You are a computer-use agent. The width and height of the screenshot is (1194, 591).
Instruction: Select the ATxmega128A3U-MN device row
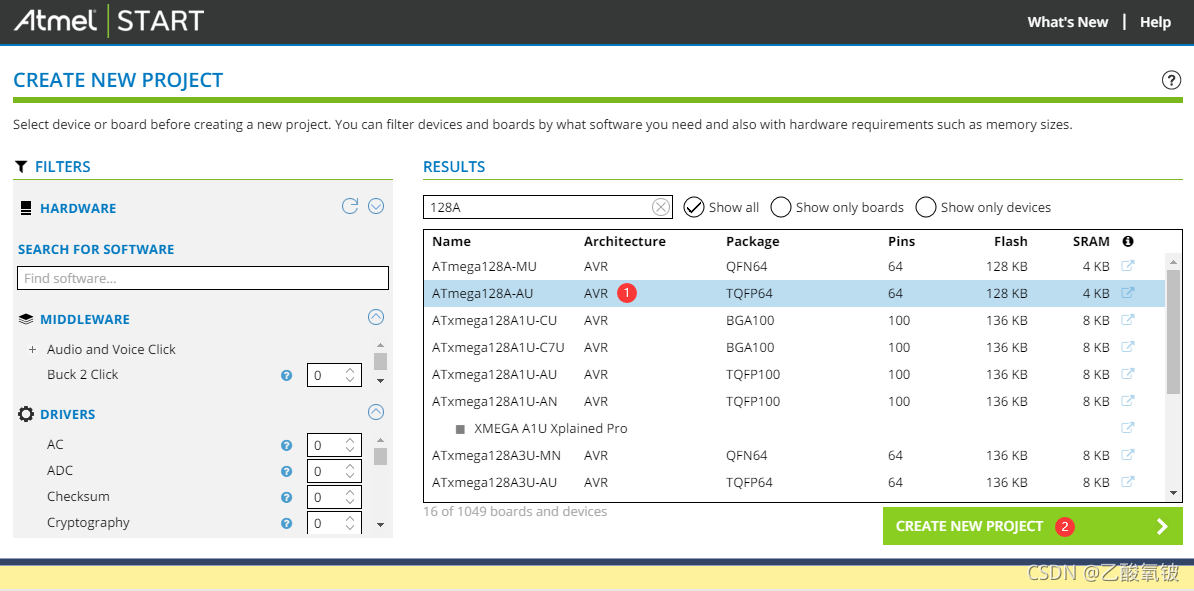pyautogui.click(x=794, y=455)
